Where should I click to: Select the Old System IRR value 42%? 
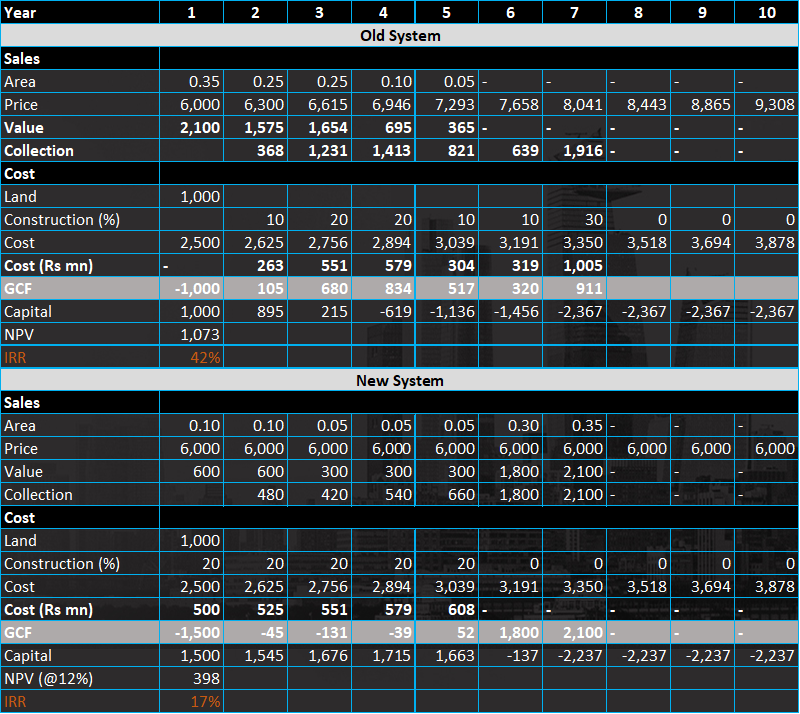click(205, 357)
